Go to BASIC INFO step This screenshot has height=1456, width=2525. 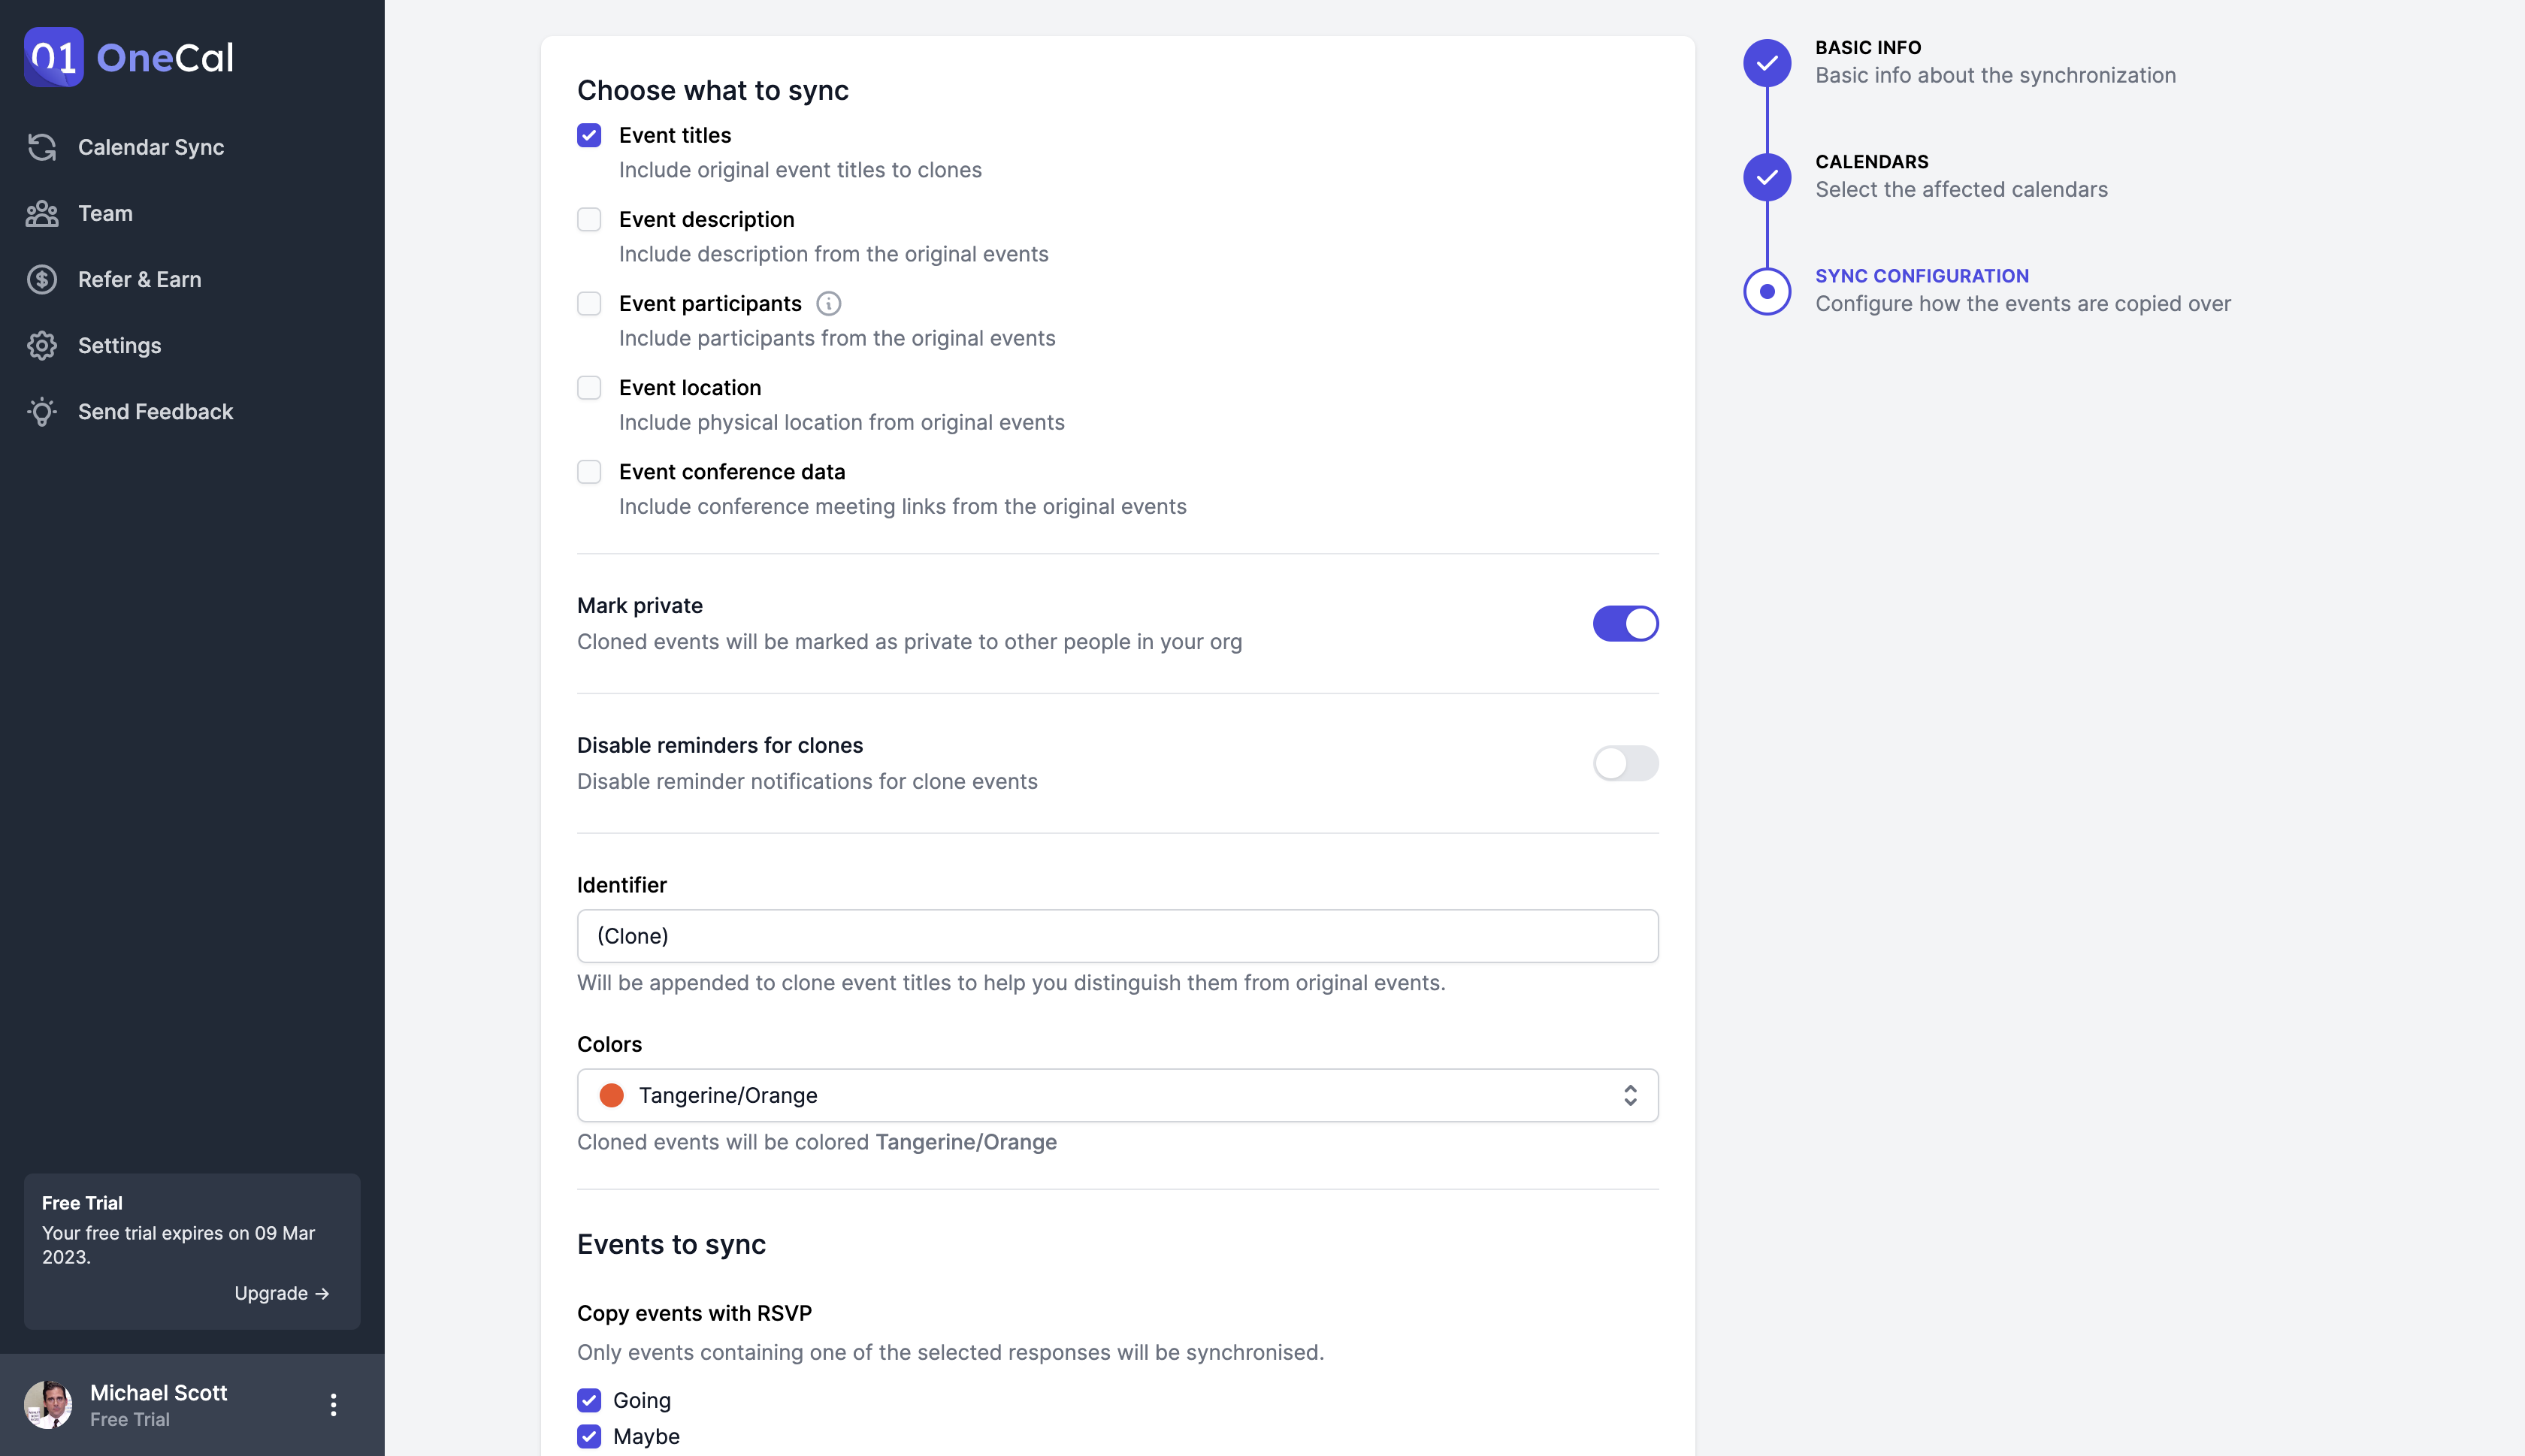pyautogui.click(x=1868, y=47)
